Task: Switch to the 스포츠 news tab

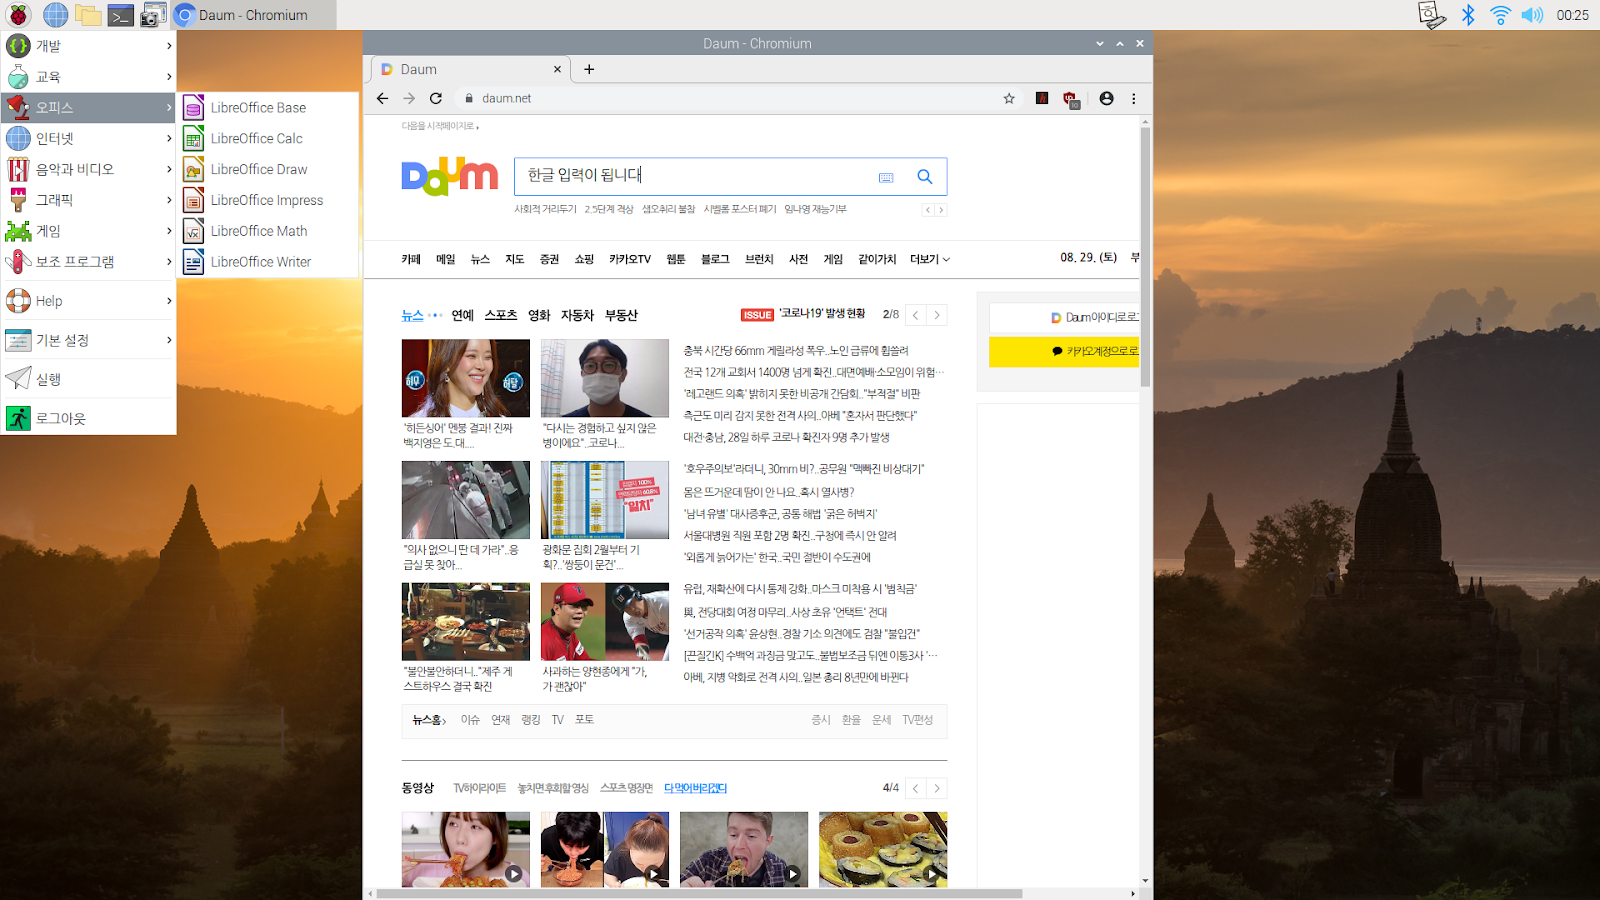Action: click(x=501, y=315)
